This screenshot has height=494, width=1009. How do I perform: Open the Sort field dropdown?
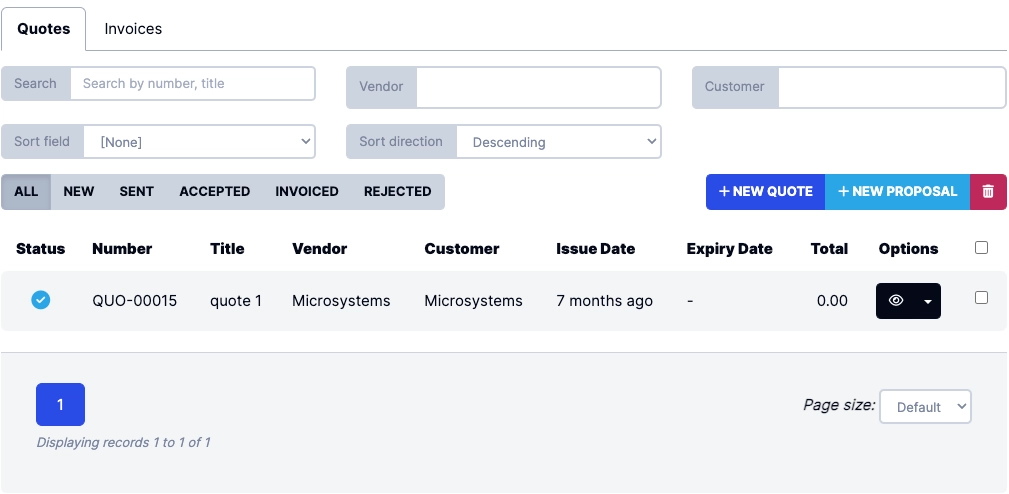point(199,142)
